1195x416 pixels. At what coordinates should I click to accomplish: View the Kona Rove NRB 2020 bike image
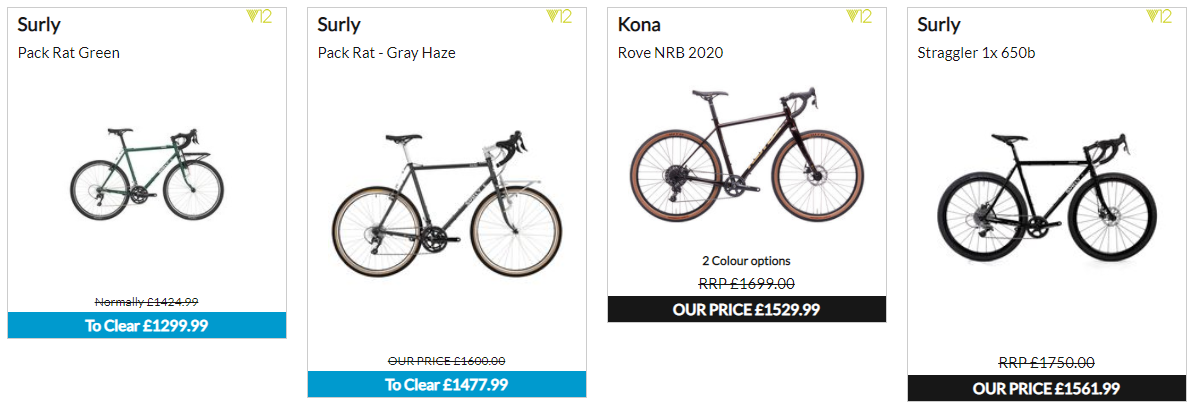click(747, 156)
